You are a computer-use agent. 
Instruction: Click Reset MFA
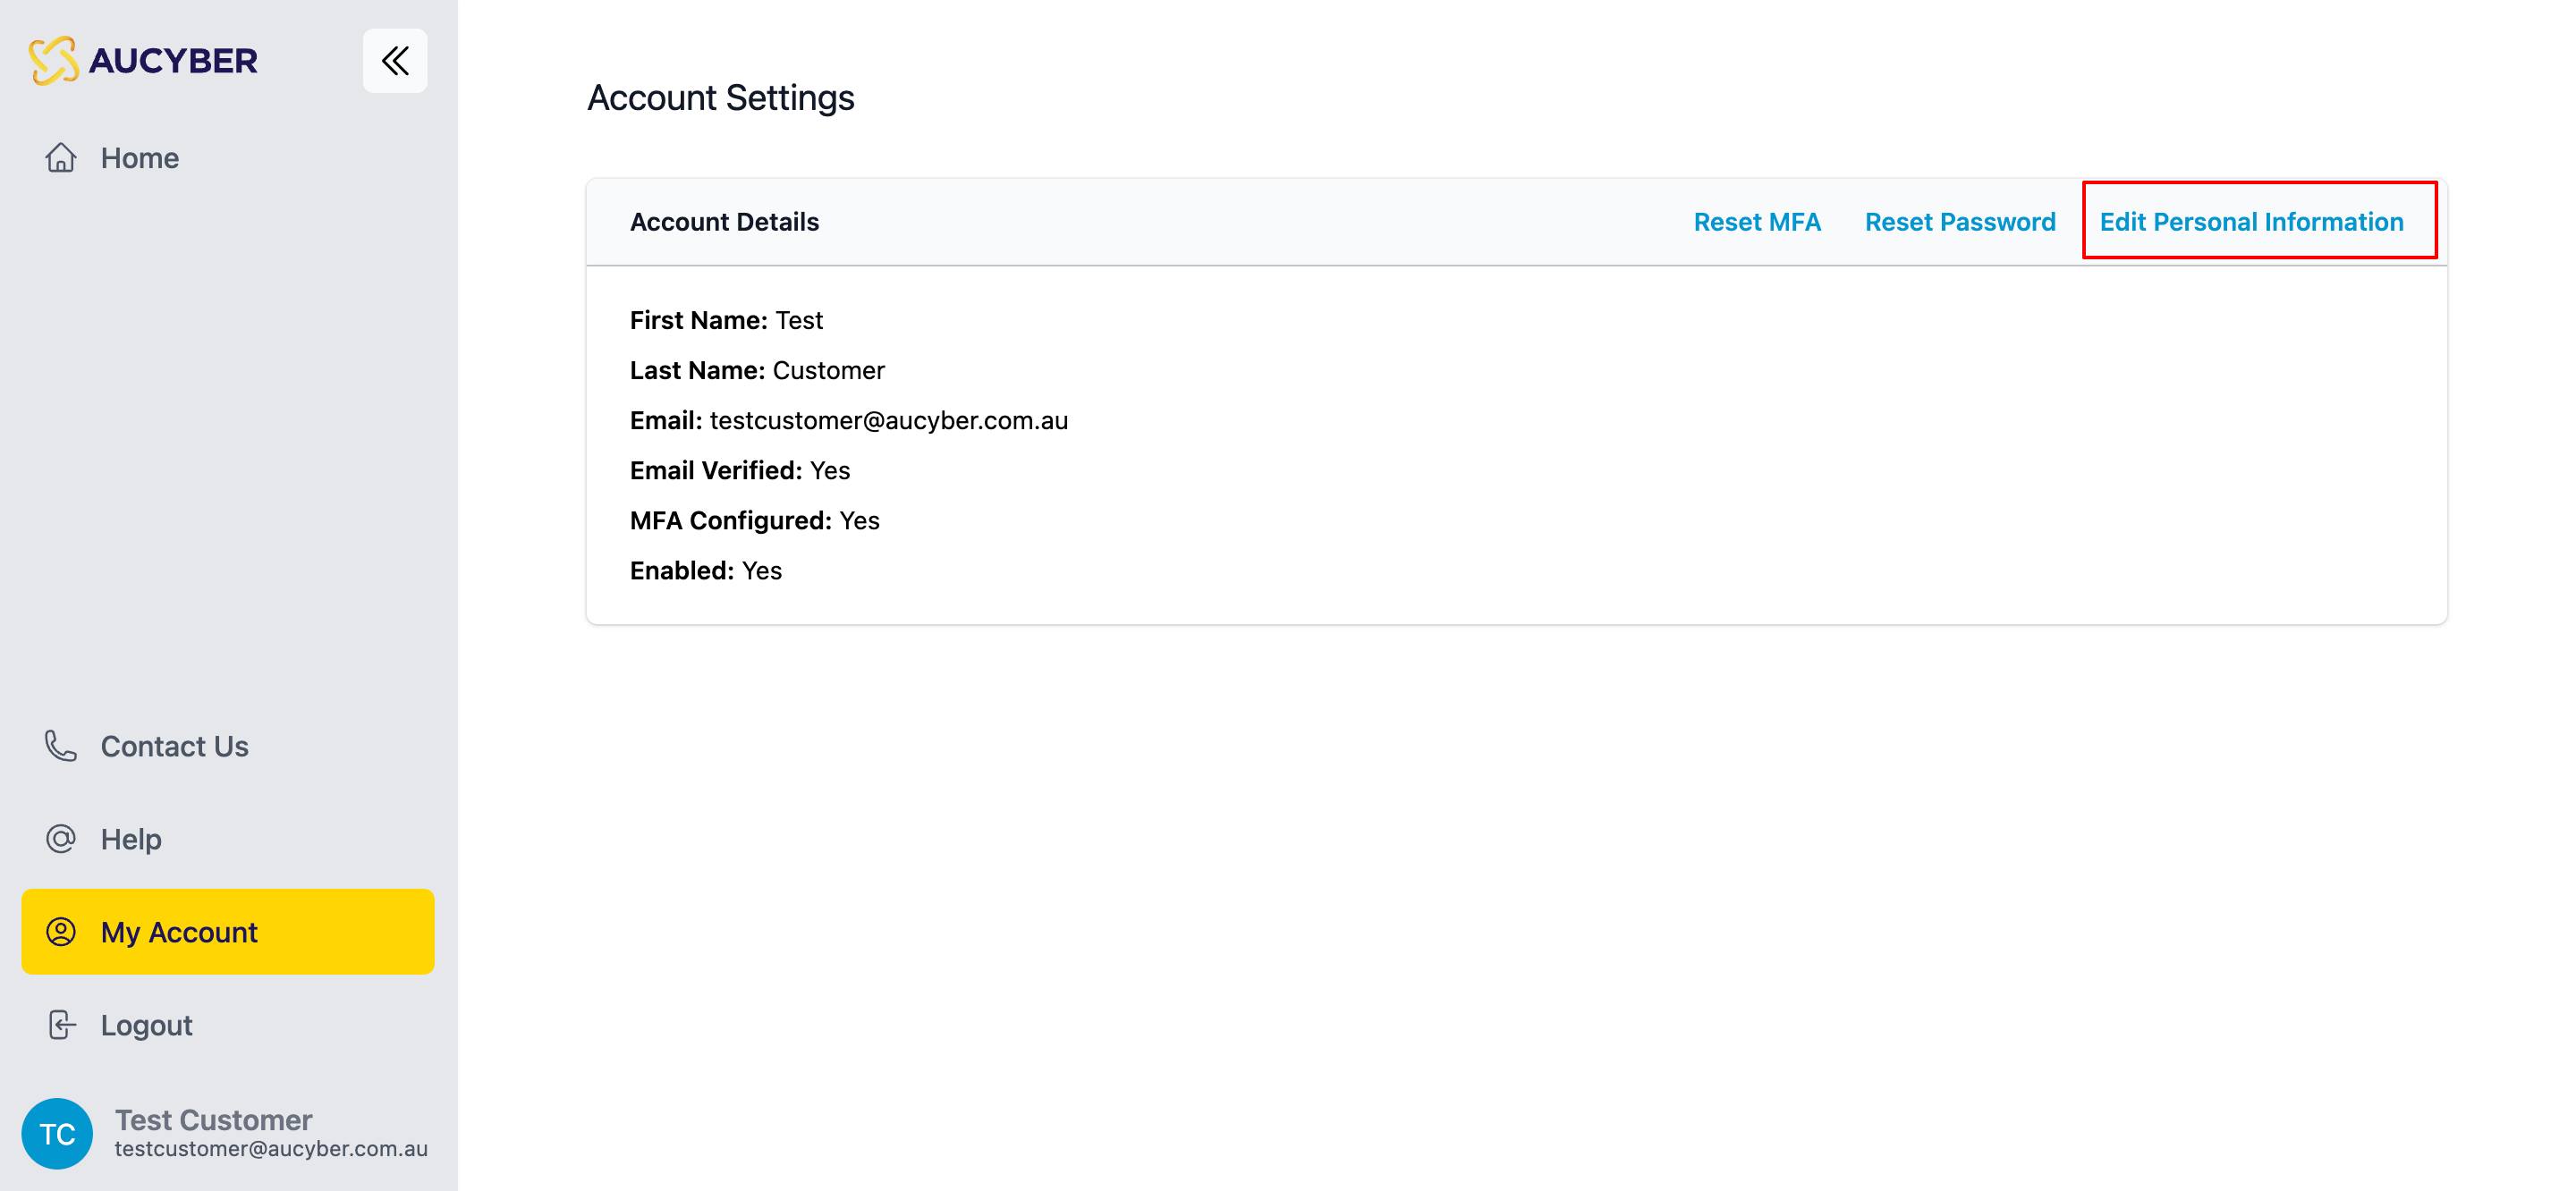coord(1757,222)
